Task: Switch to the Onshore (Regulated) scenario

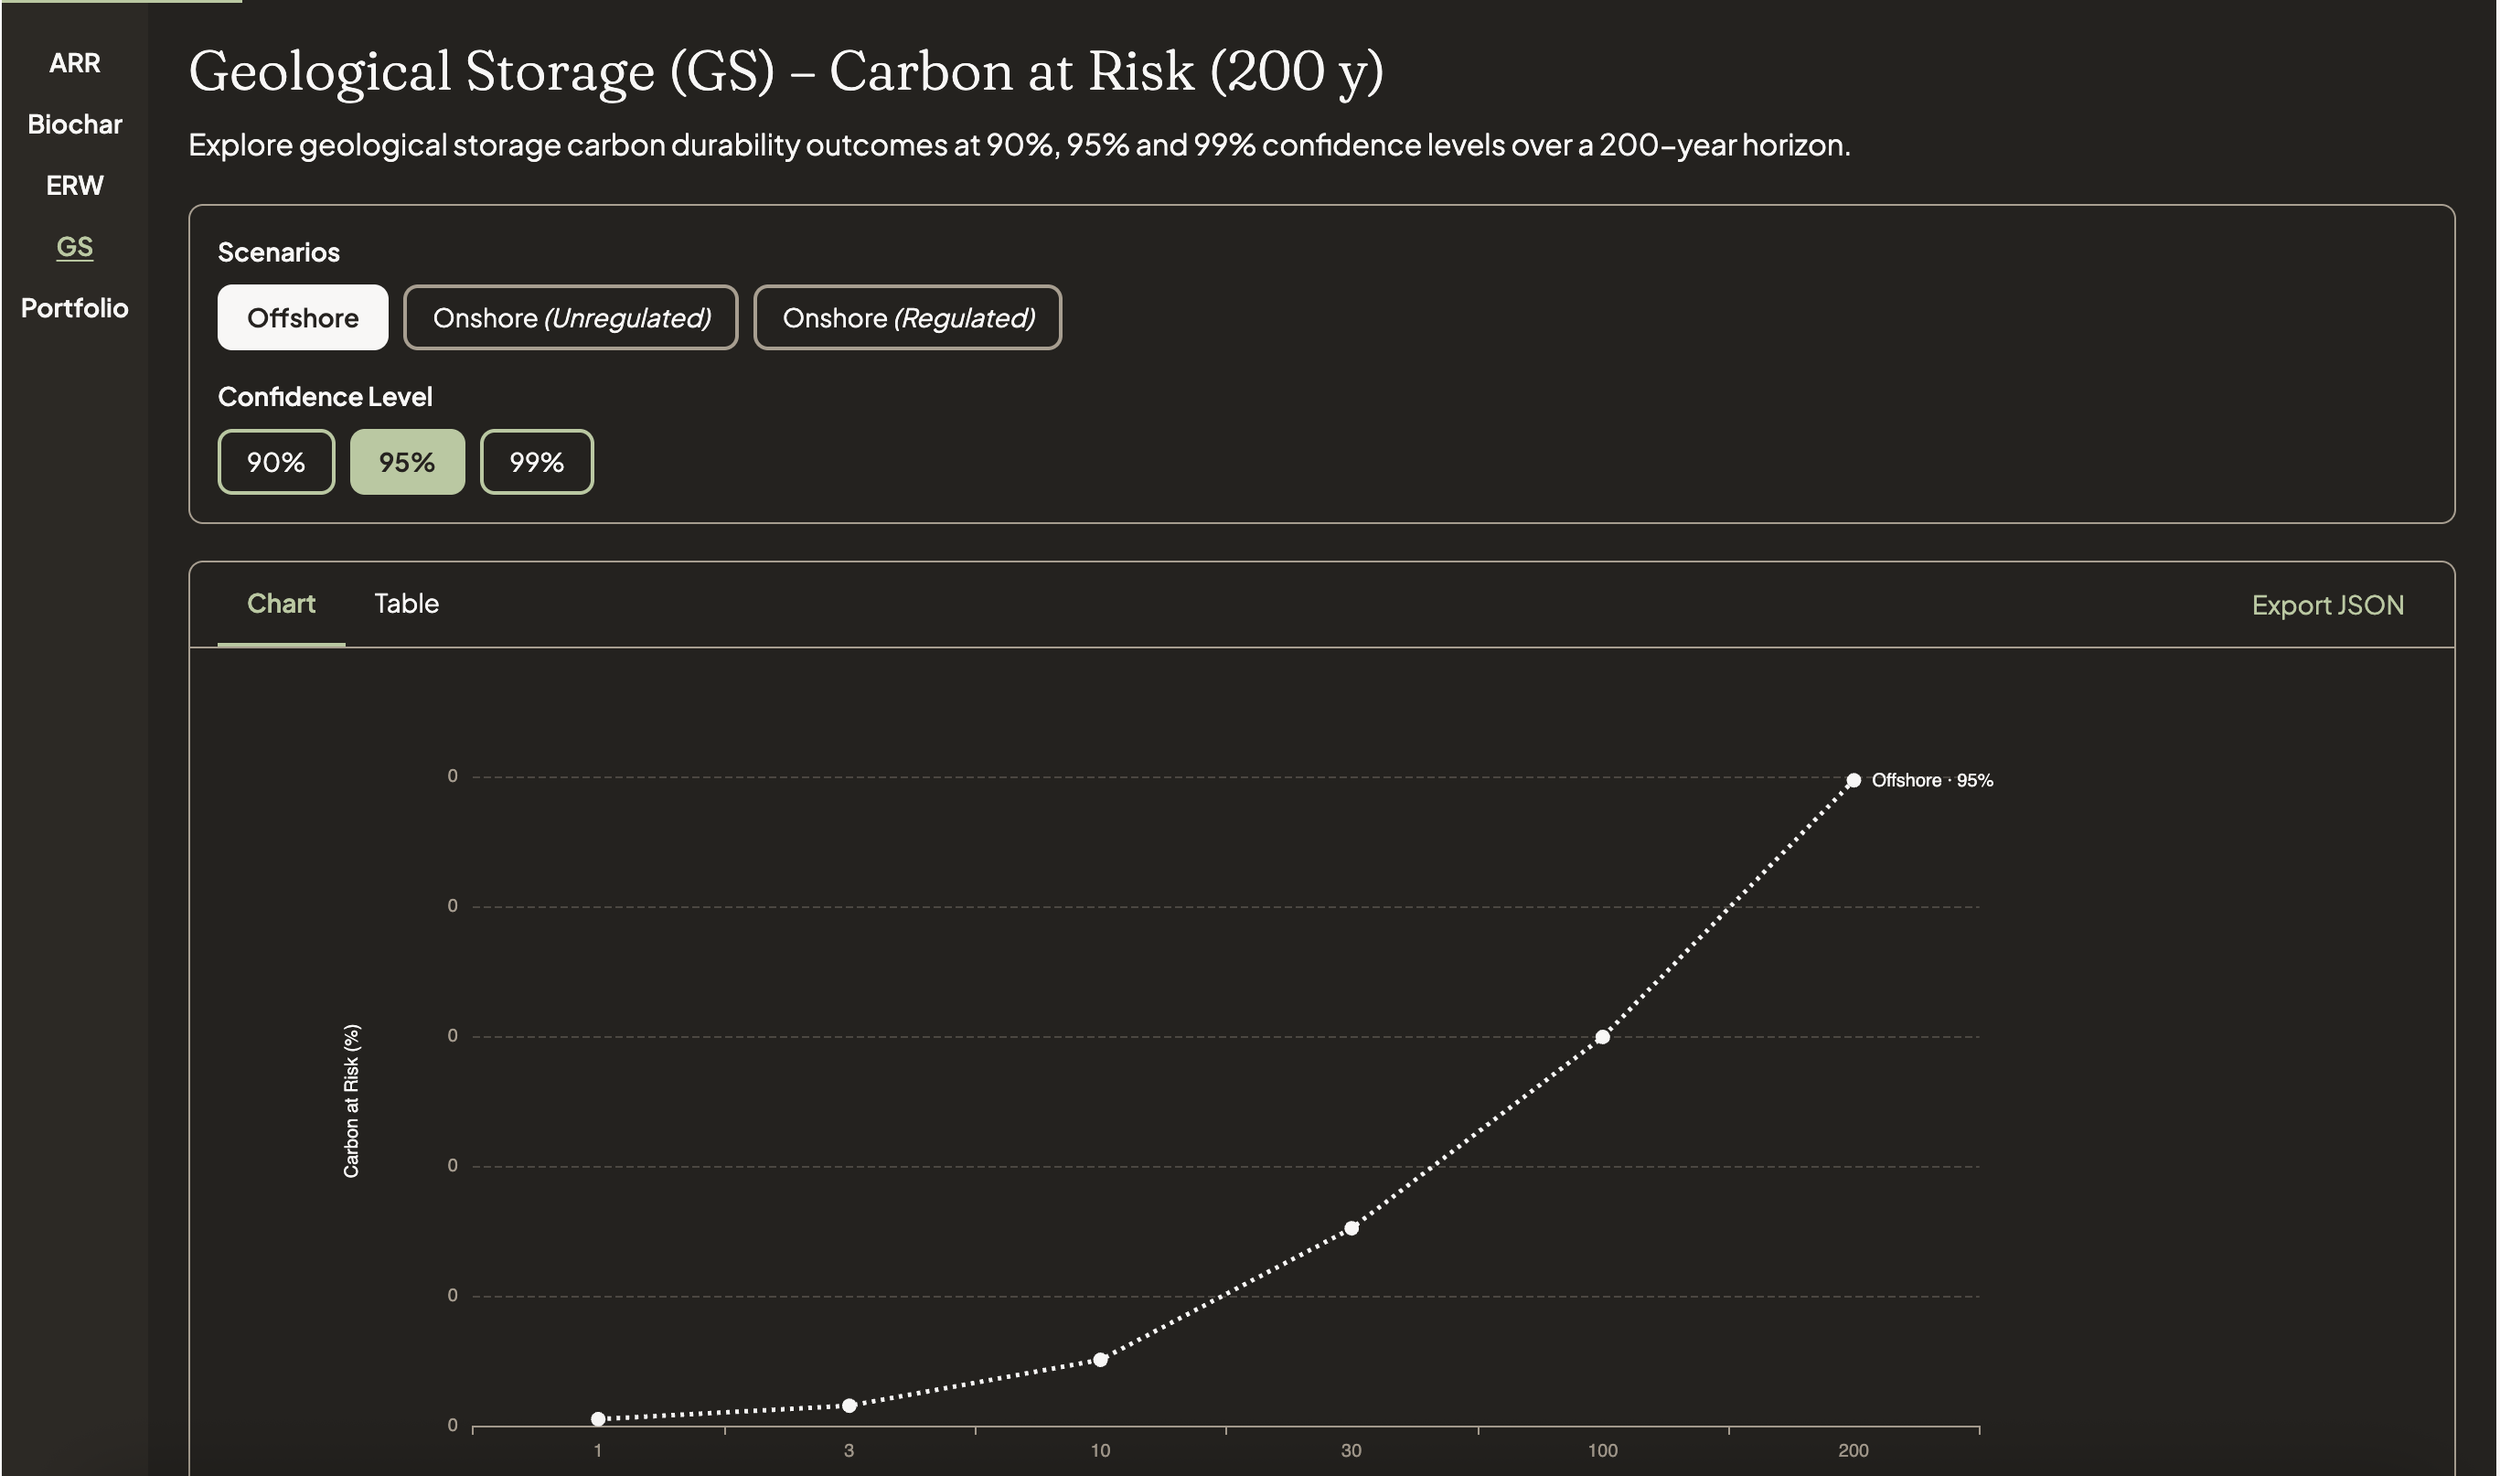Action: pos(908,317)
